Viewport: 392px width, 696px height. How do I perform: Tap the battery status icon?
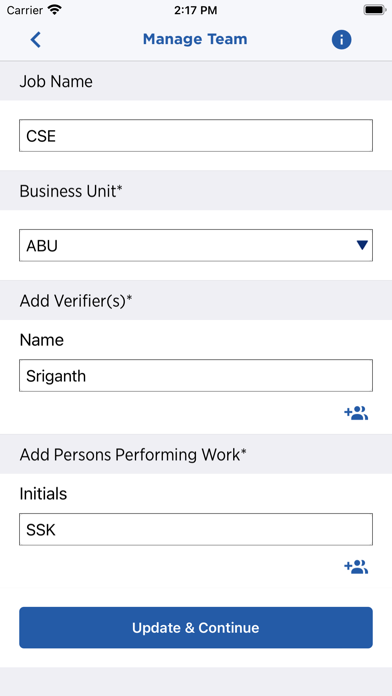click(375, 10)
